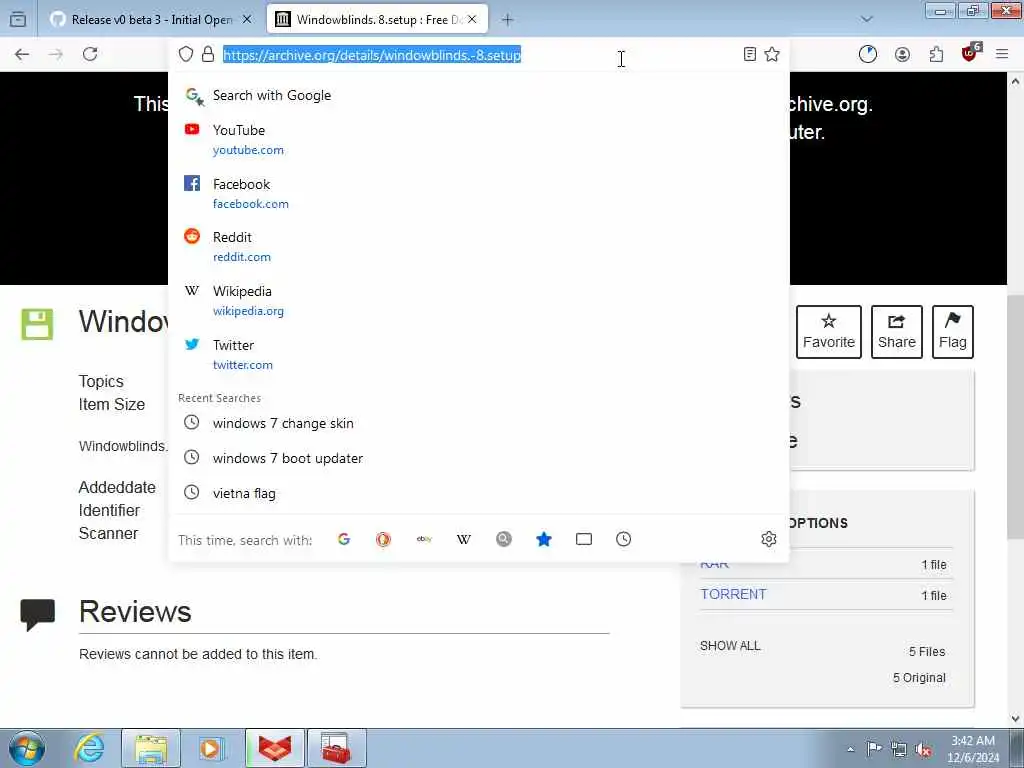Viewport: 1024px width, 768px height.
Task: Select Reddit suggestion in dropdown
Action: [479, 246]
